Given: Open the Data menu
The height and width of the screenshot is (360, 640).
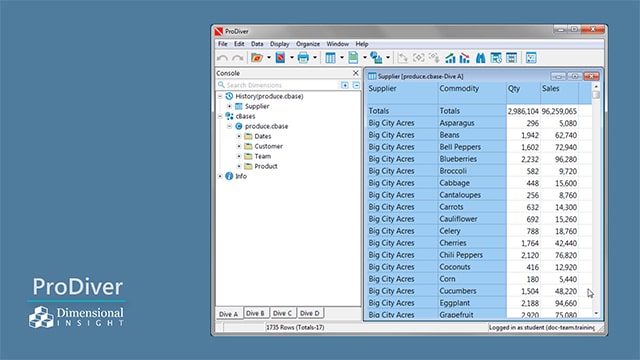Looking at the screenshot, I should click(x=257, y=44).
